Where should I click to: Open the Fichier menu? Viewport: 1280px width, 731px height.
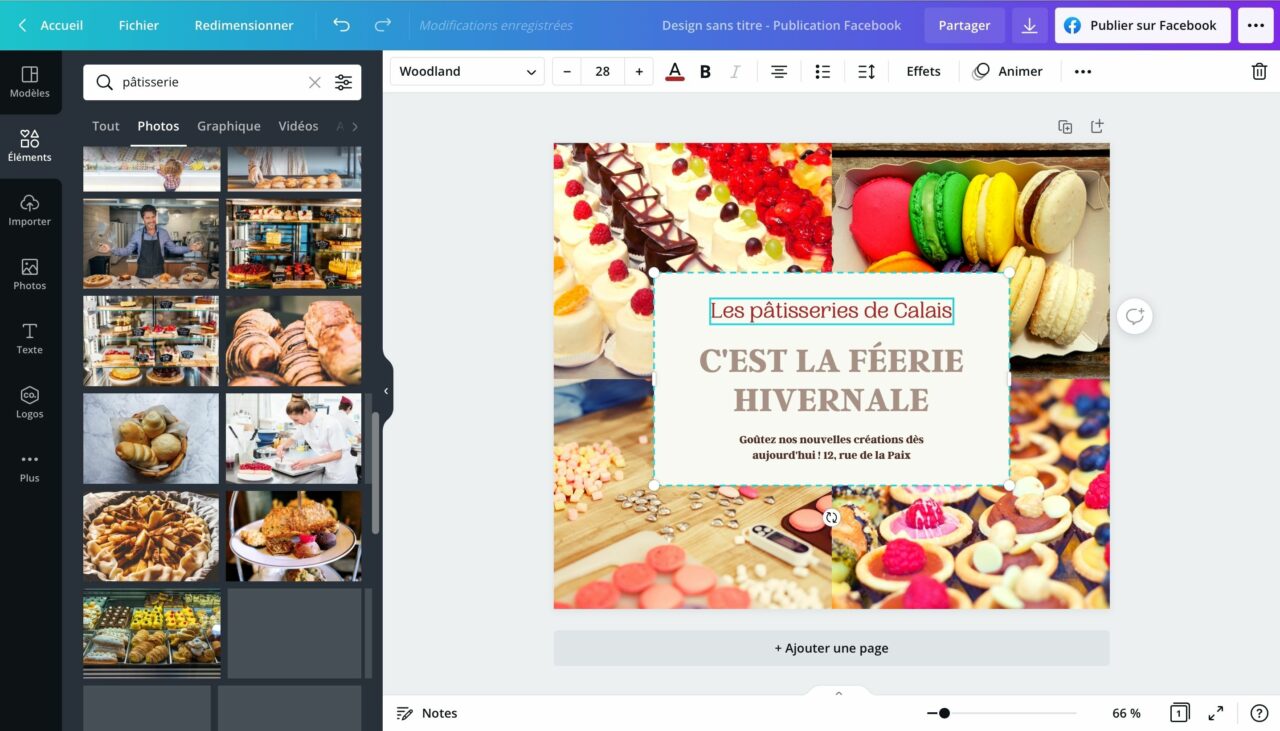click(138, 25)
